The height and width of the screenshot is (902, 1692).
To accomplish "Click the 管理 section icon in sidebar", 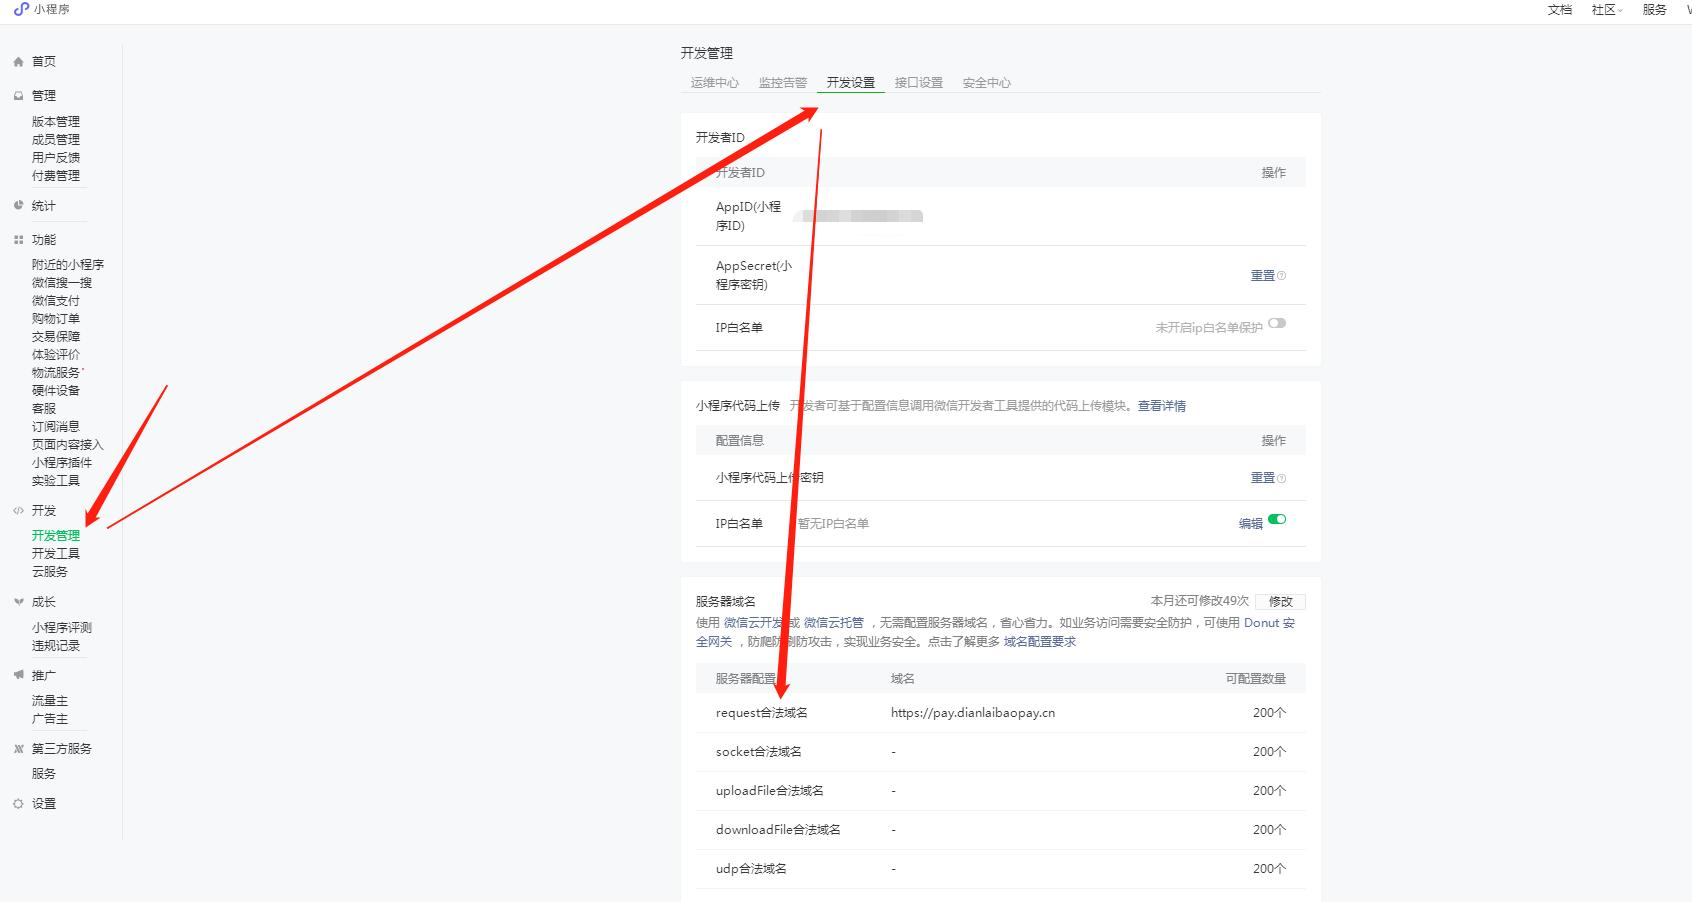I will [x=18, y=96].
